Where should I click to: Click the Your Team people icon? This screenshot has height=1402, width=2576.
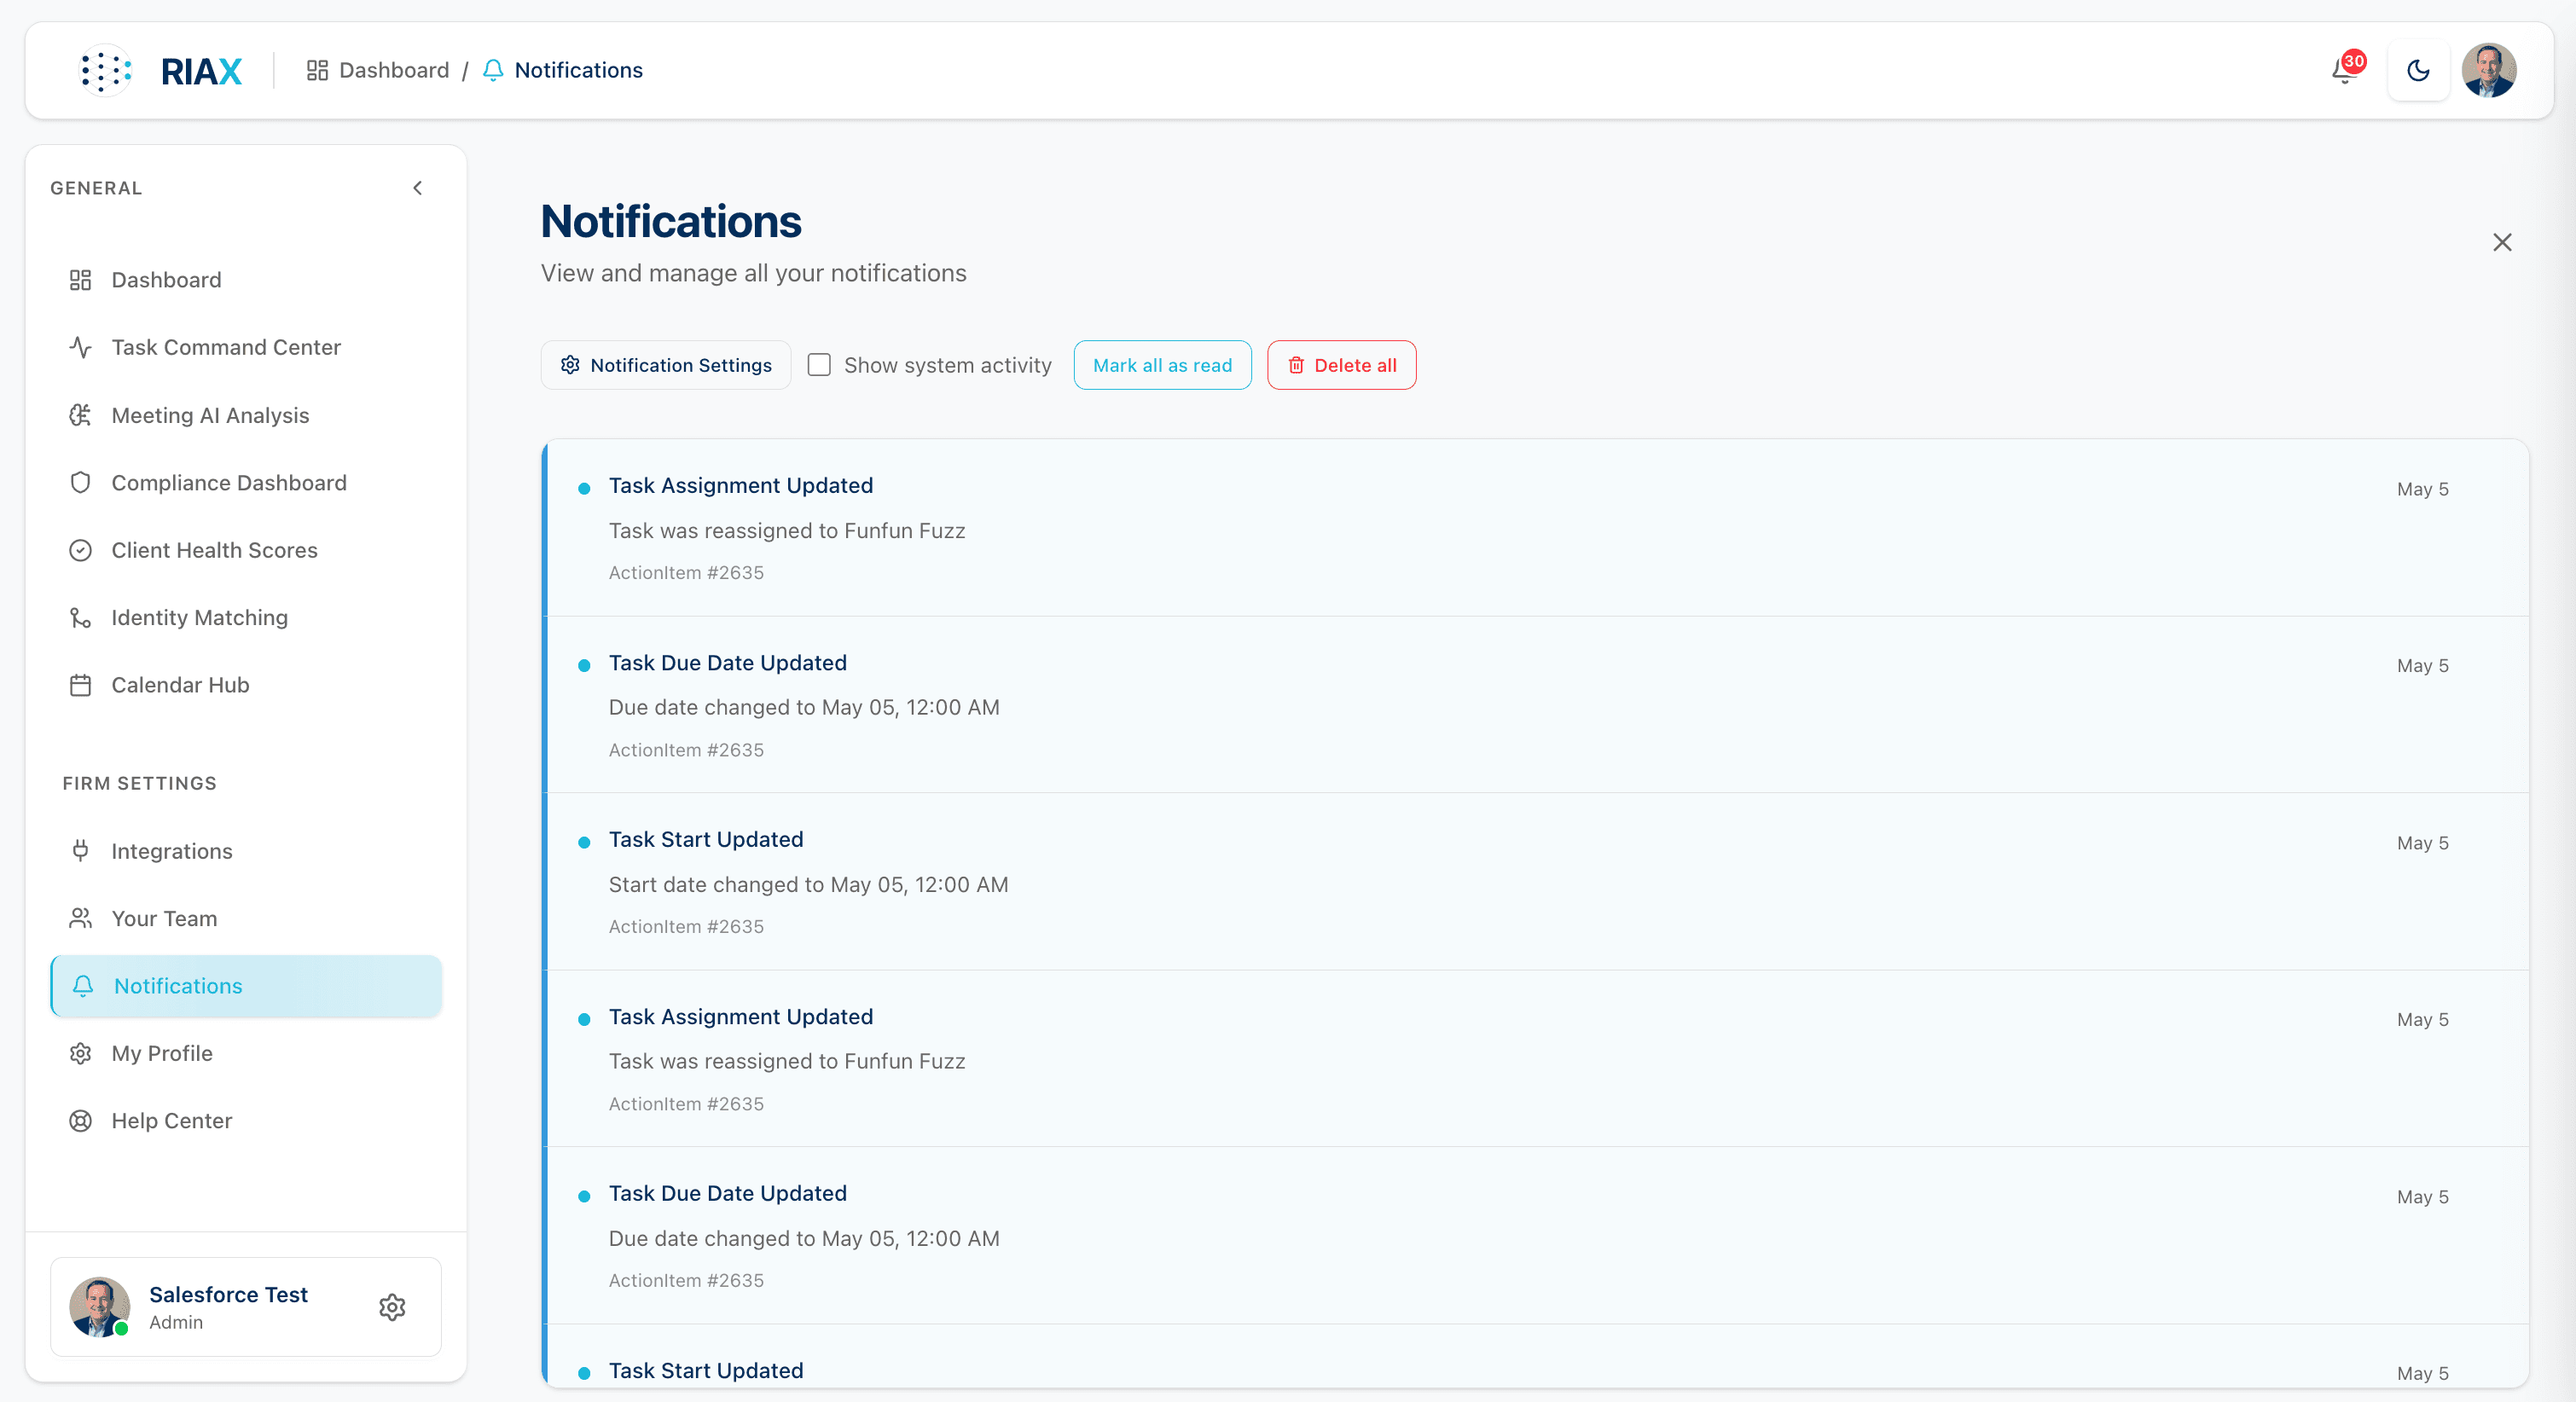81,918
